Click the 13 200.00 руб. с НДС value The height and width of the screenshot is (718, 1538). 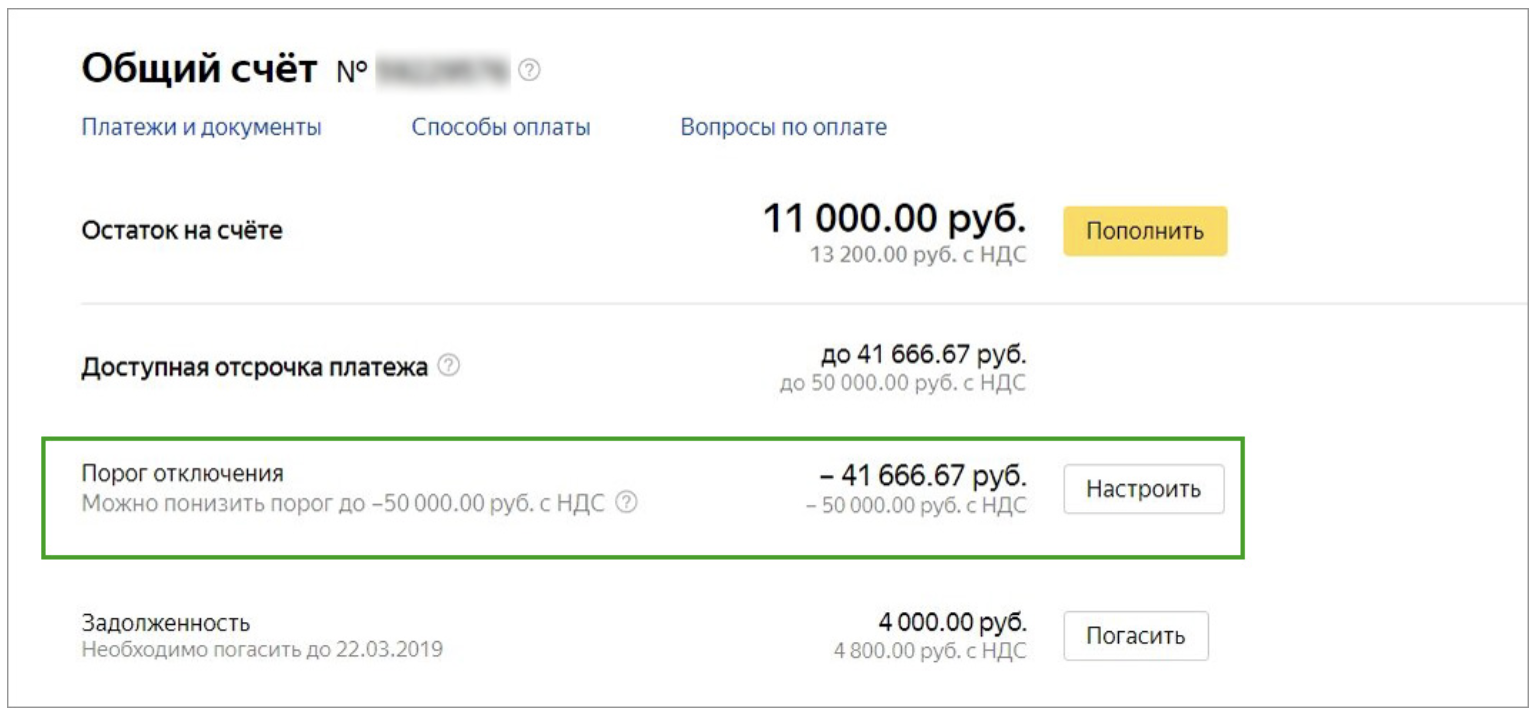tap(918, 255)
